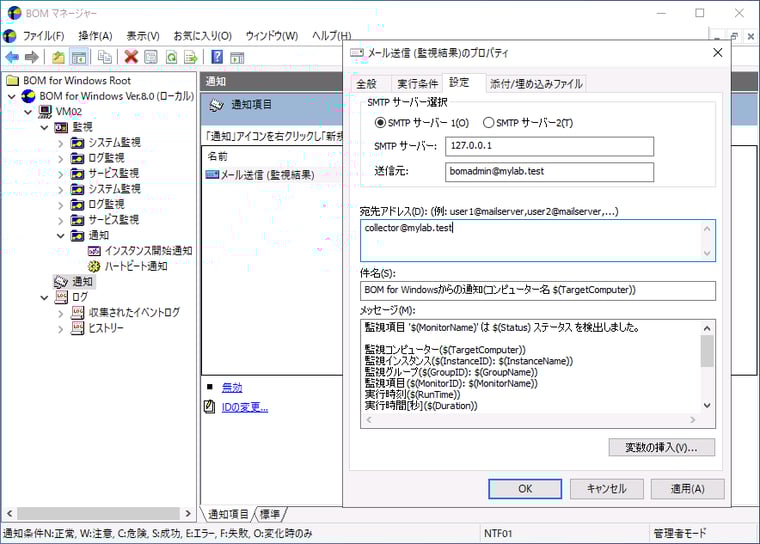Collapse the ログ tree branch

coord(44,298)
